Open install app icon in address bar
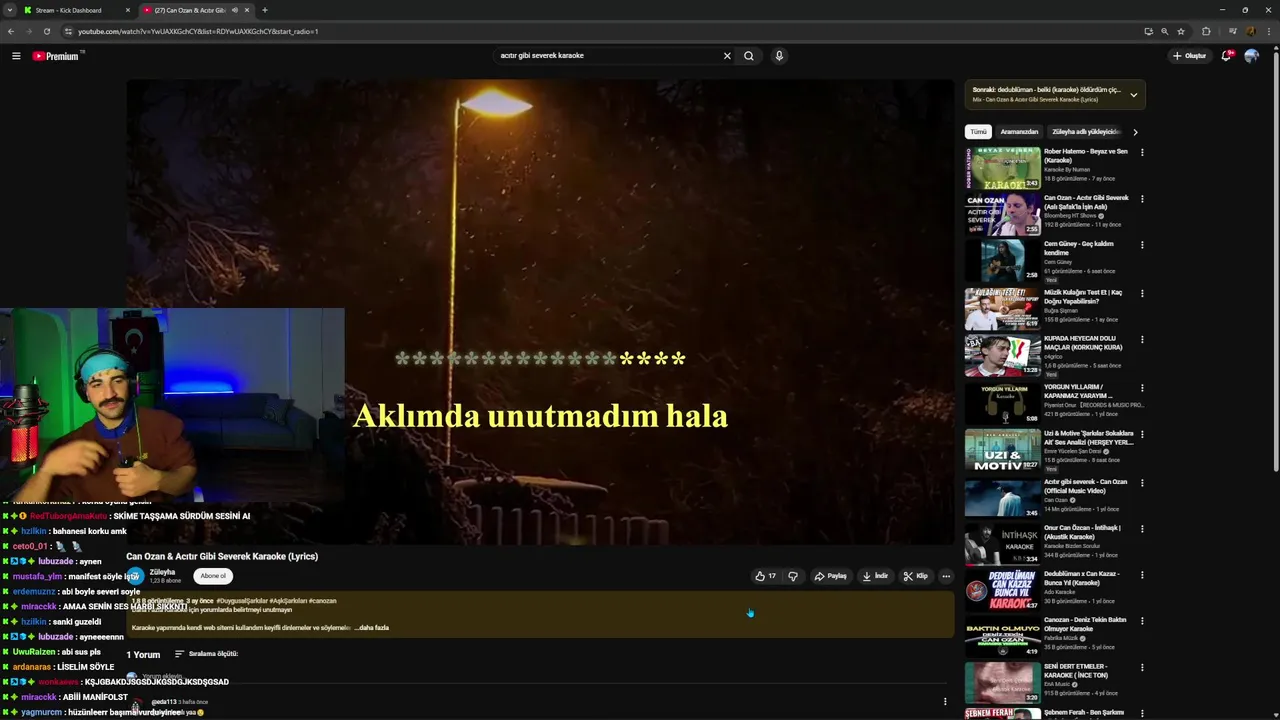 [x=1149, y=31]
